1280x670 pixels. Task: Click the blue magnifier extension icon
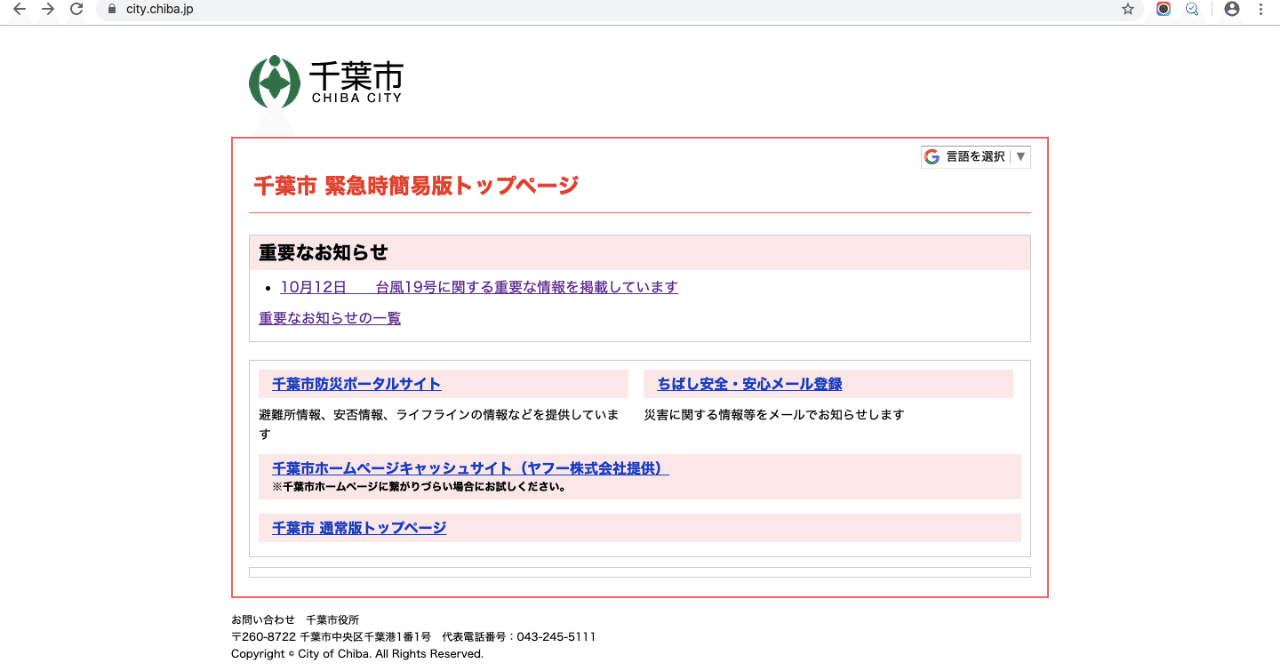tap(1192, 9)
